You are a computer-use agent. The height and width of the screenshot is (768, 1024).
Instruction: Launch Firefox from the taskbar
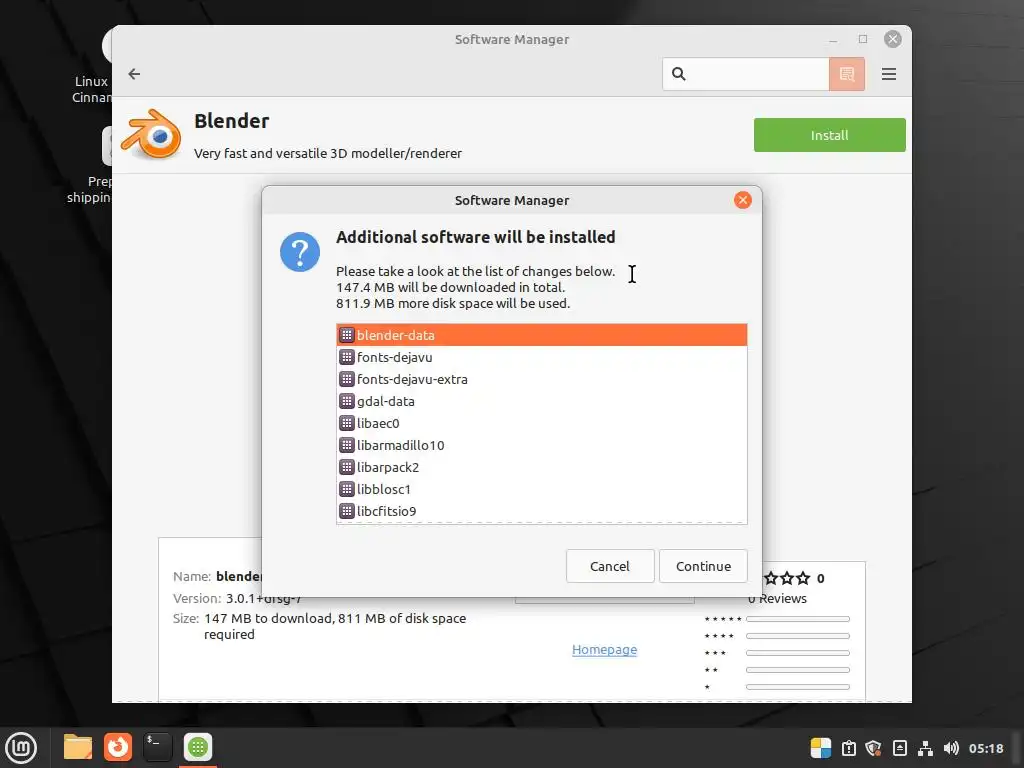118,747
